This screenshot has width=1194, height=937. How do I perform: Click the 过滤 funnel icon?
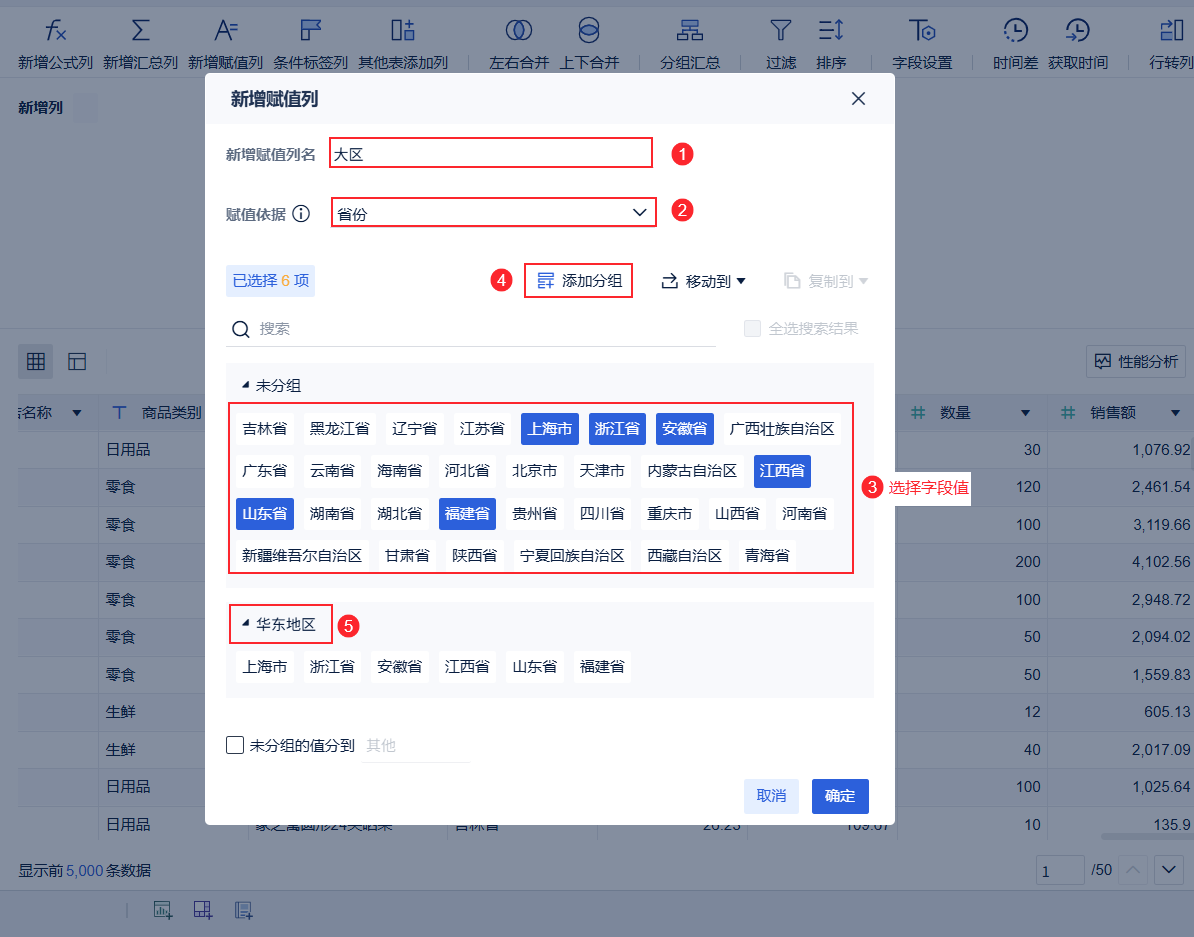781,31
